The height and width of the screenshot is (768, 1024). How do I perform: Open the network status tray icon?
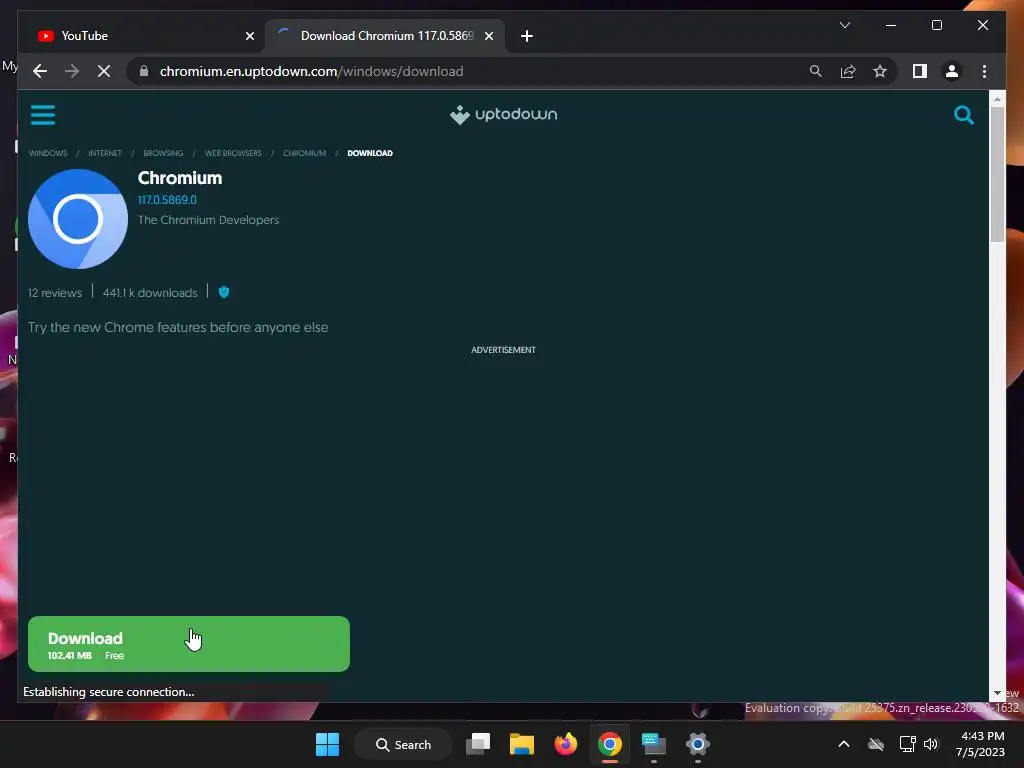tap(907, 744)
